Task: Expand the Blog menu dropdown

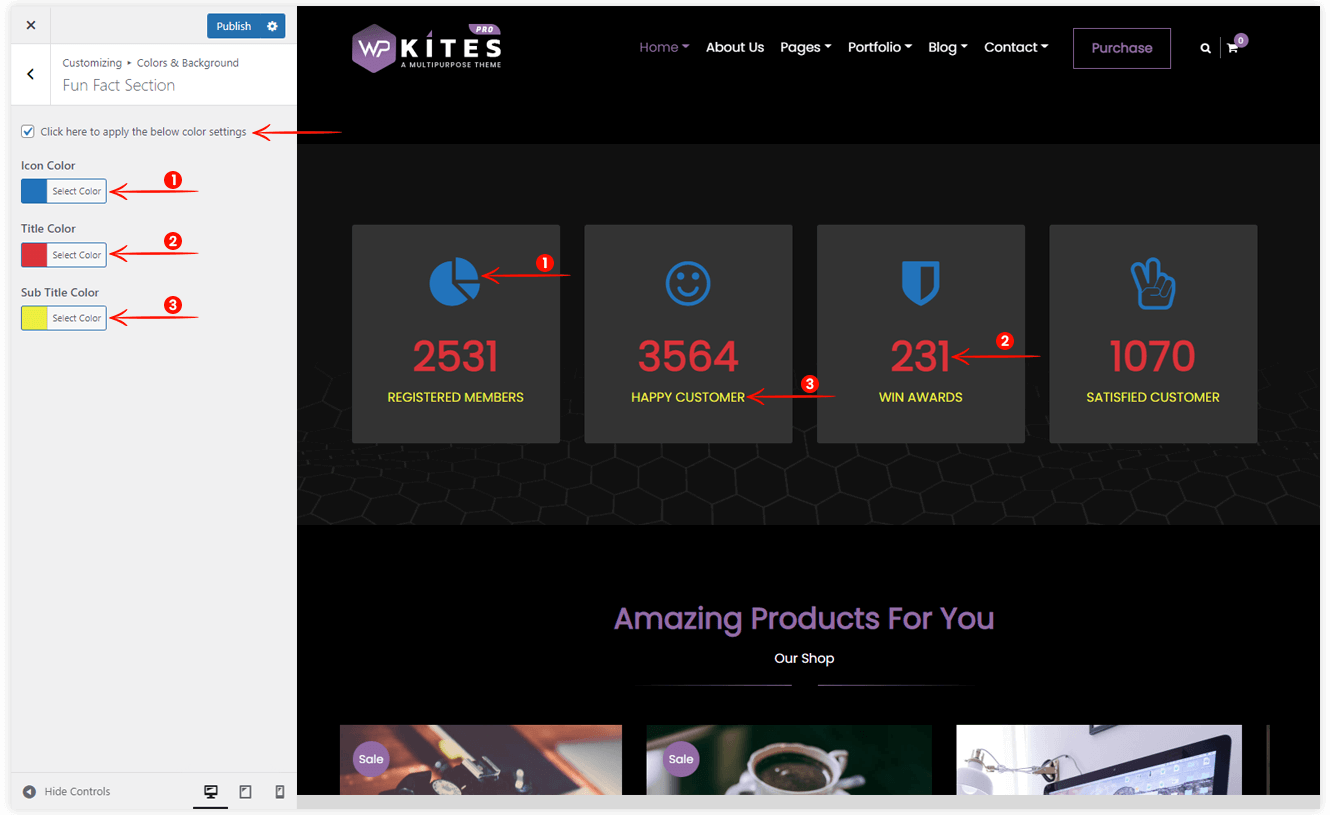Action: [x=948, y=47]
